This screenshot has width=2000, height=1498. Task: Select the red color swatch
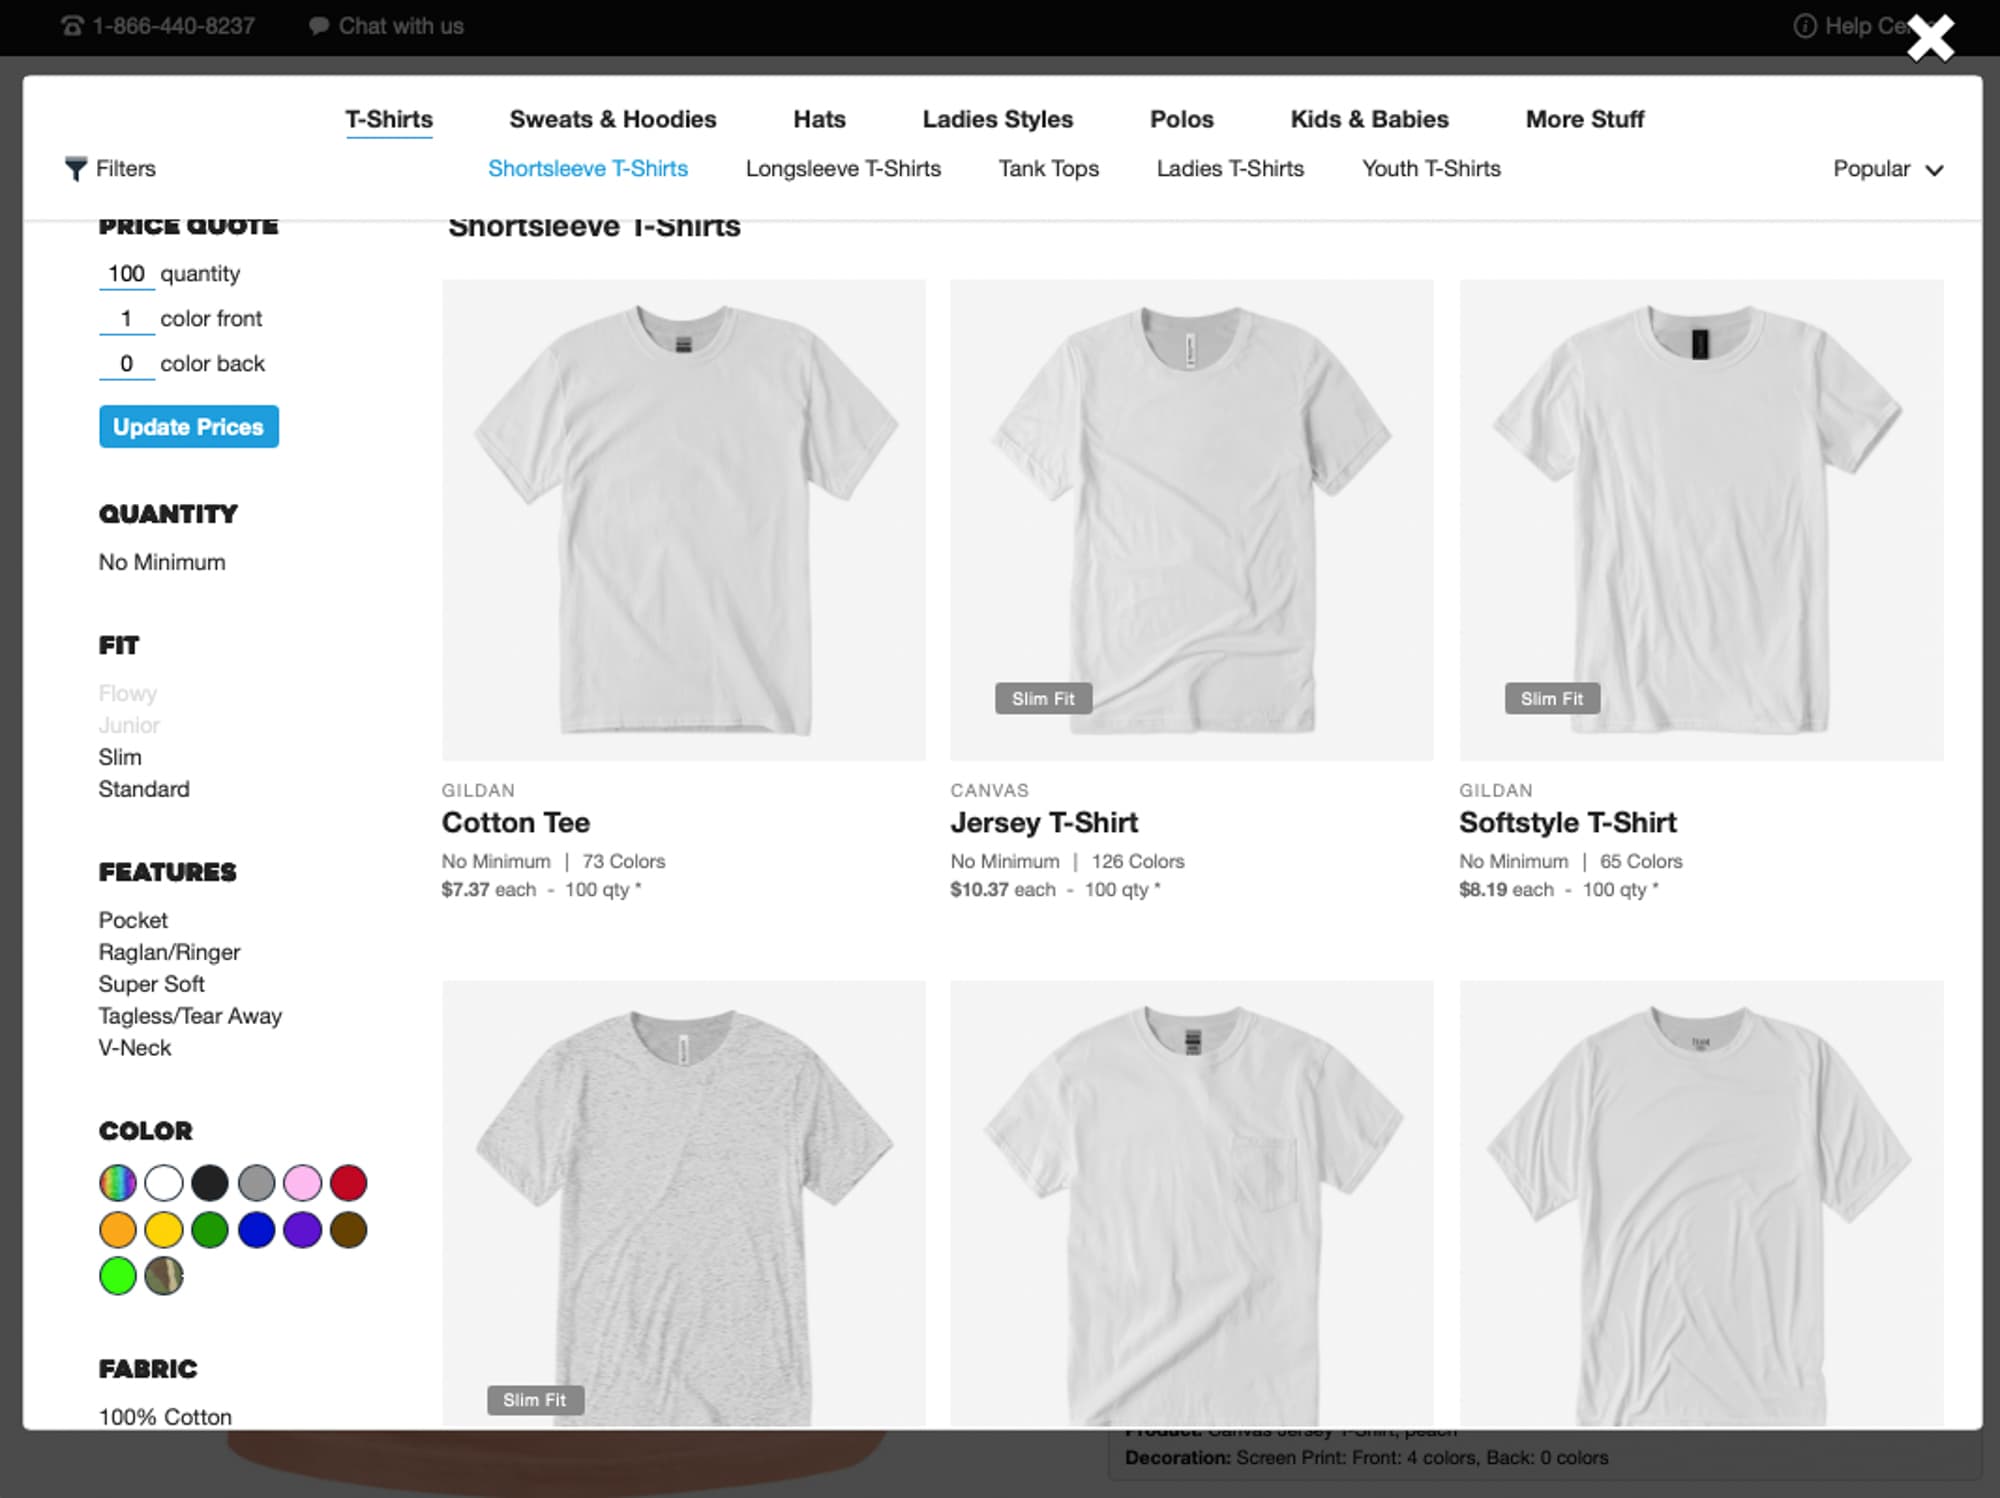349,1183
